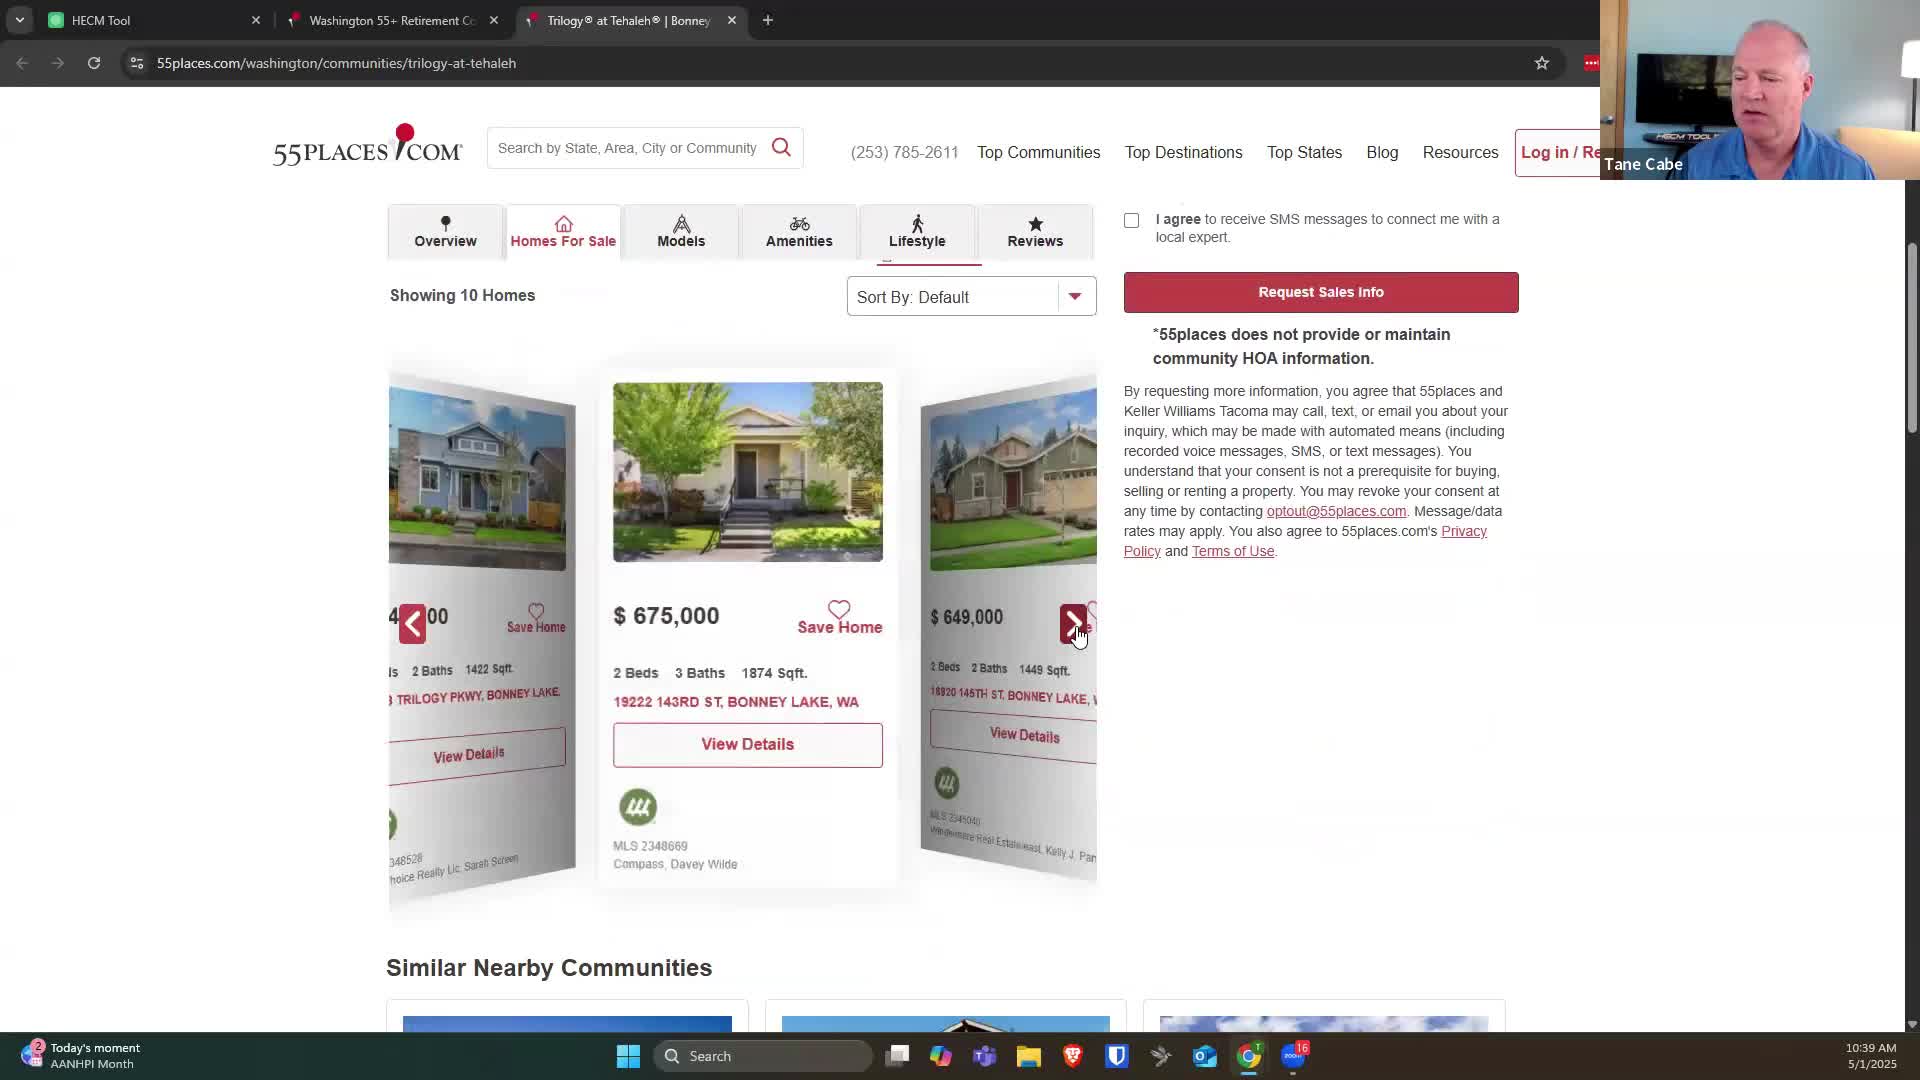Click photo of $649,000 home
Image resolution: width=1920 pixels, height=1080 pixels.
[1013, 480]
